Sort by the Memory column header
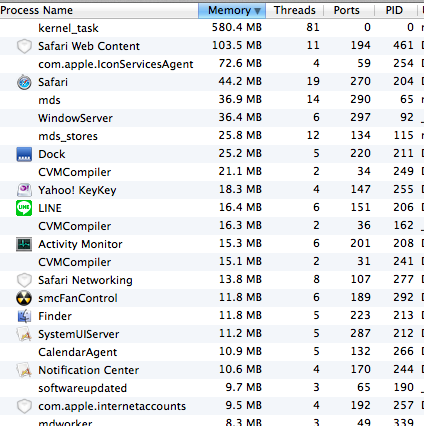 [x=232, y=10]
